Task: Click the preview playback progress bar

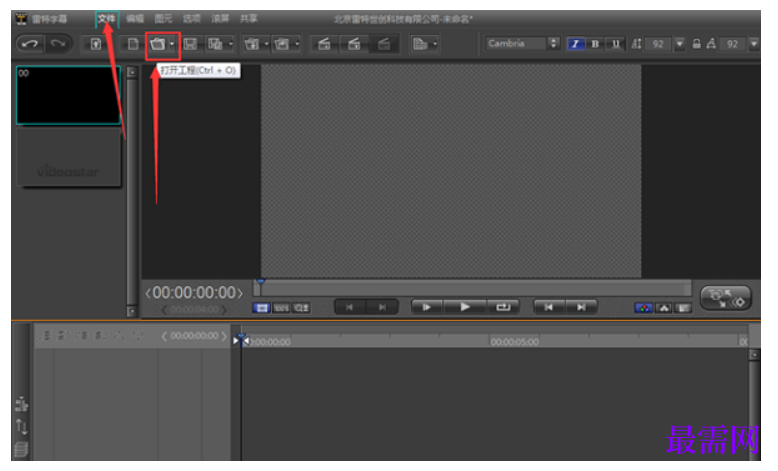Action: (472, 288)
